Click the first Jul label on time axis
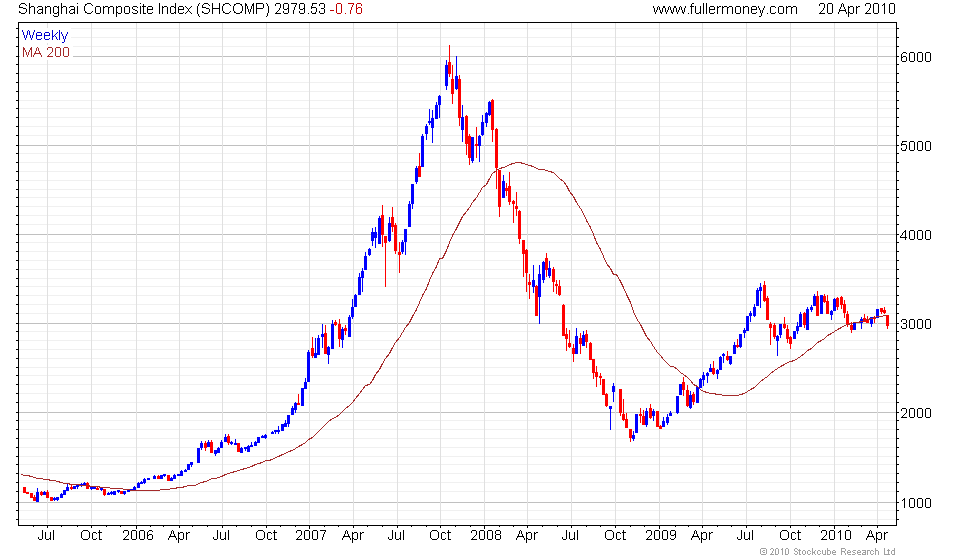 tap(46, 535)
